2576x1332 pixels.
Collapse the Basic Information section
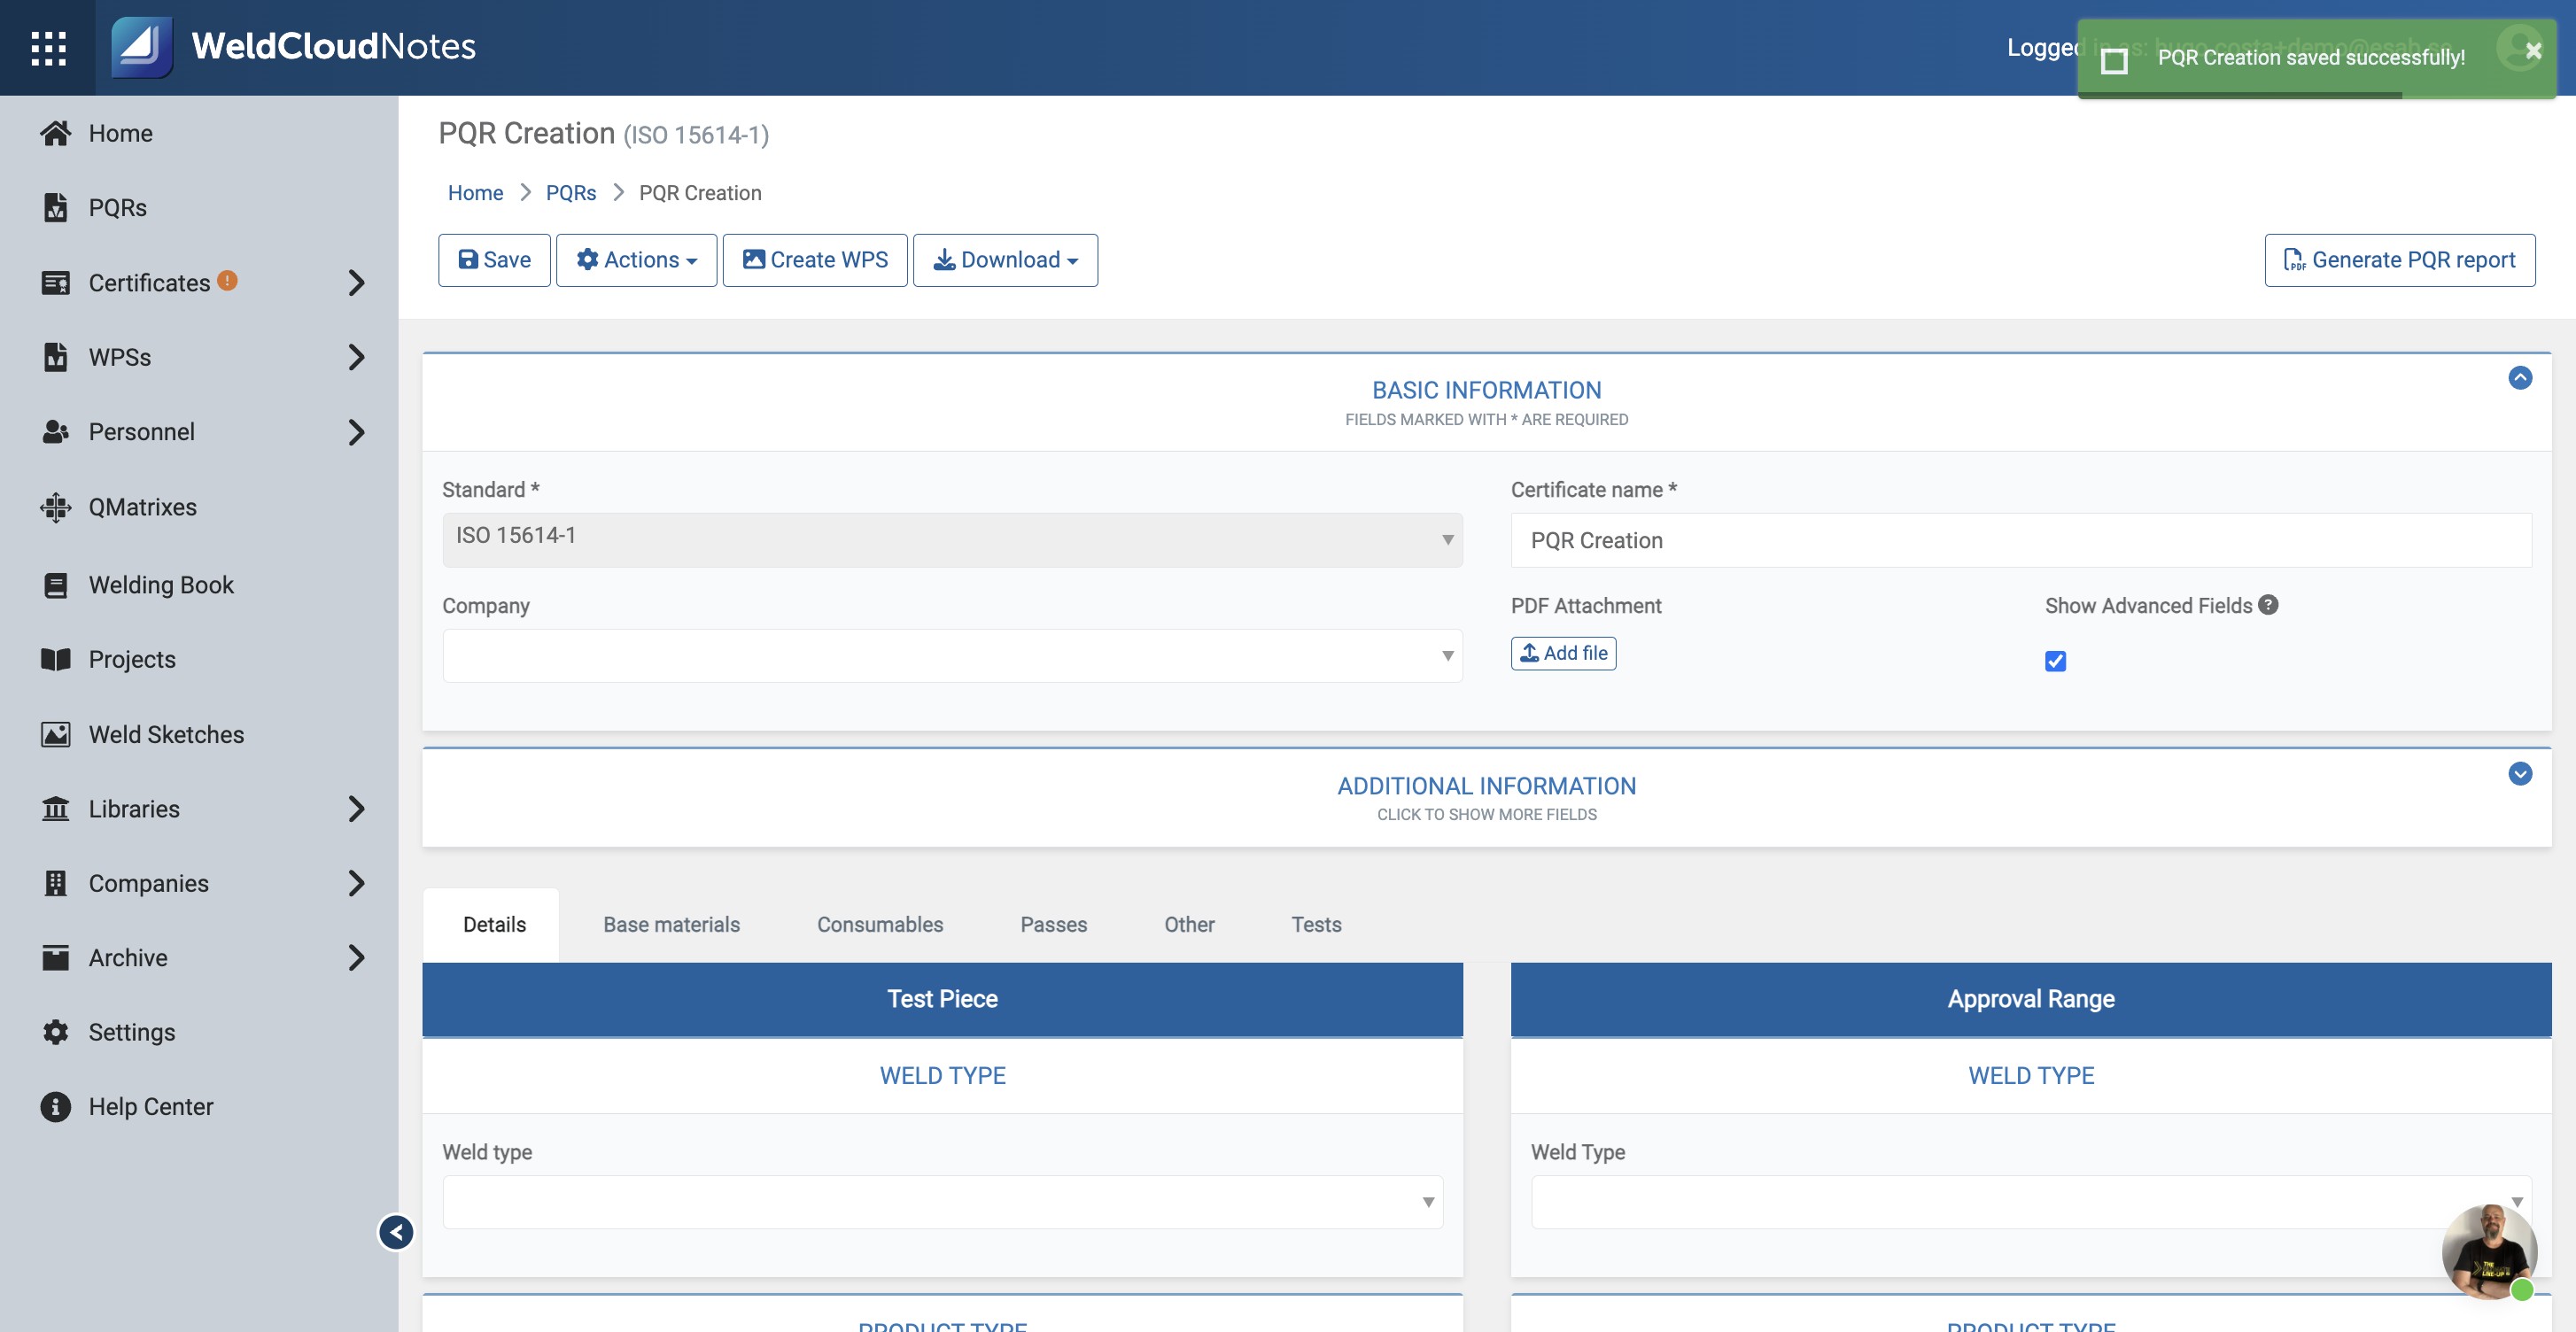click(x=2520, y=377)
